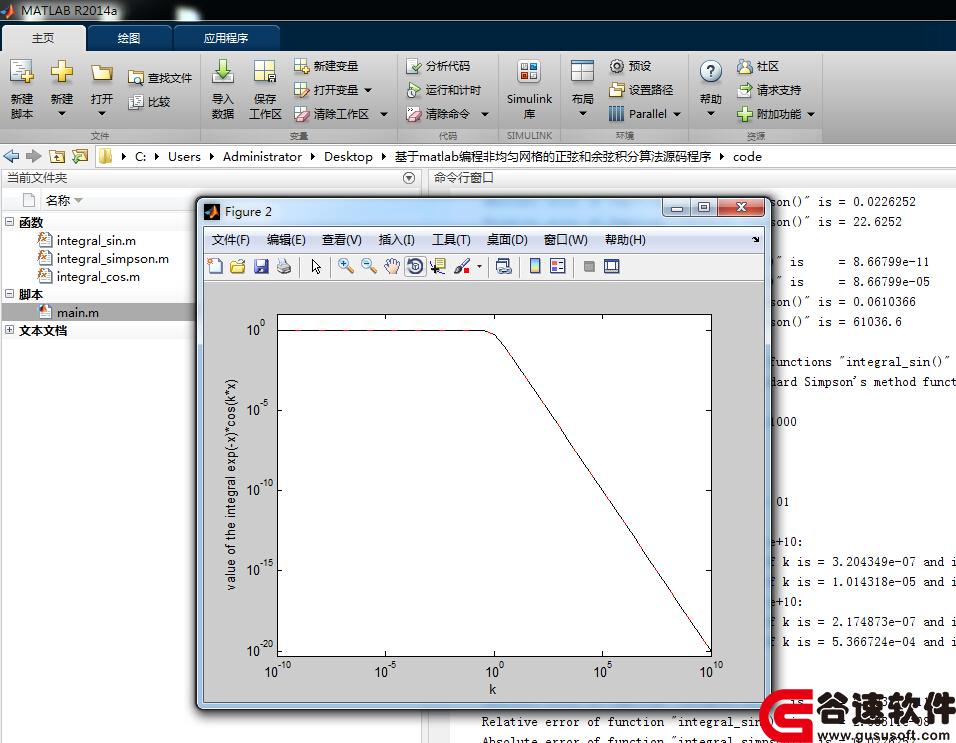Expand the Clear Workspace (清除工作区) dropdown arrow
Viewport: 956px width, 743px height.
384,114
